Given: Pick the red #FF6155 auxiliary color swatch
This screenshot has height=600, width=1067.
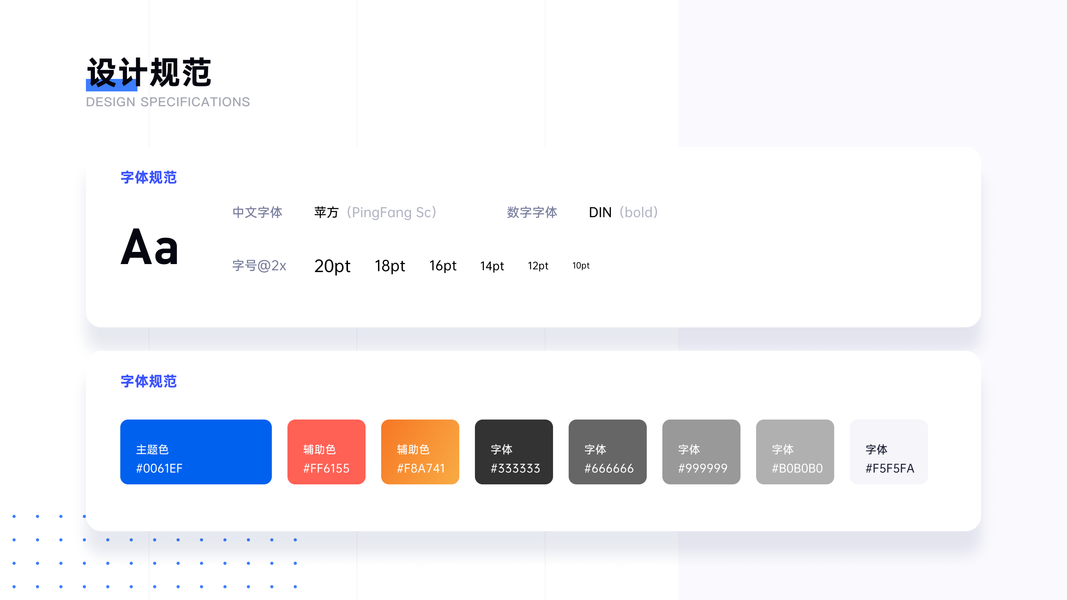Looking at the screenshot, I should click(x=326, y=452).
